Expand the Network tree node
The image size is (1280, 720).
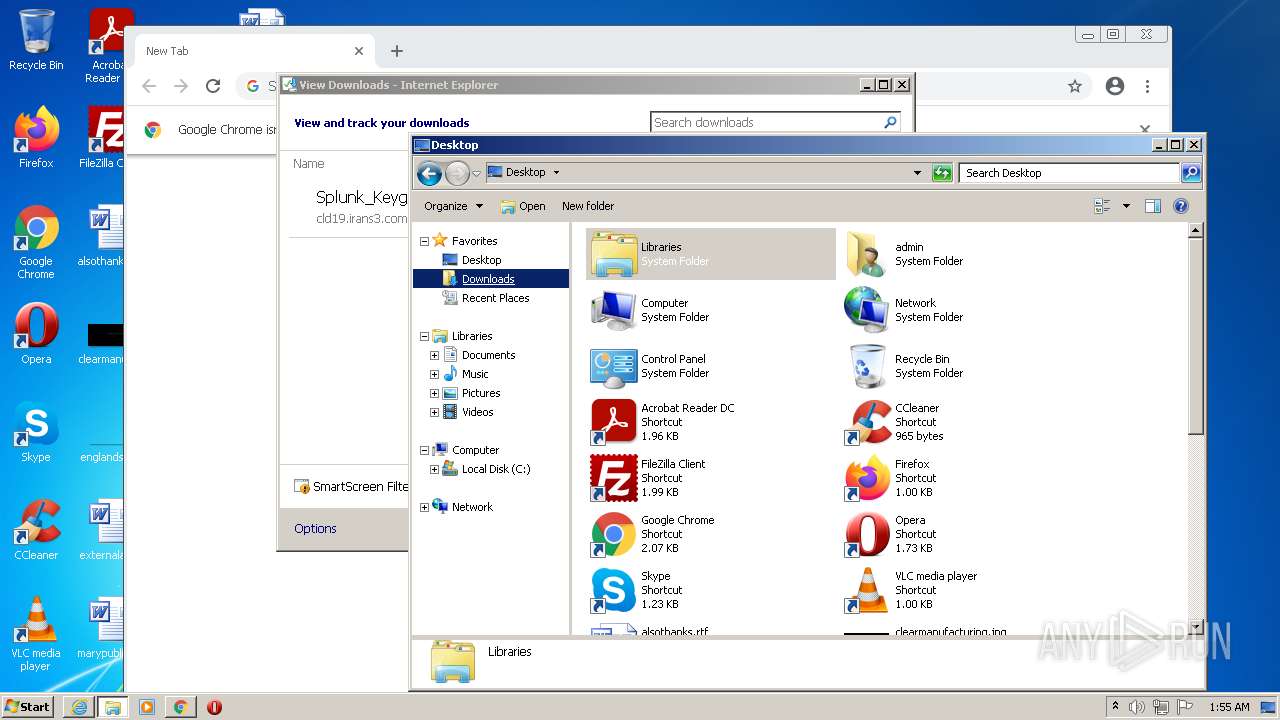point(424,507)
